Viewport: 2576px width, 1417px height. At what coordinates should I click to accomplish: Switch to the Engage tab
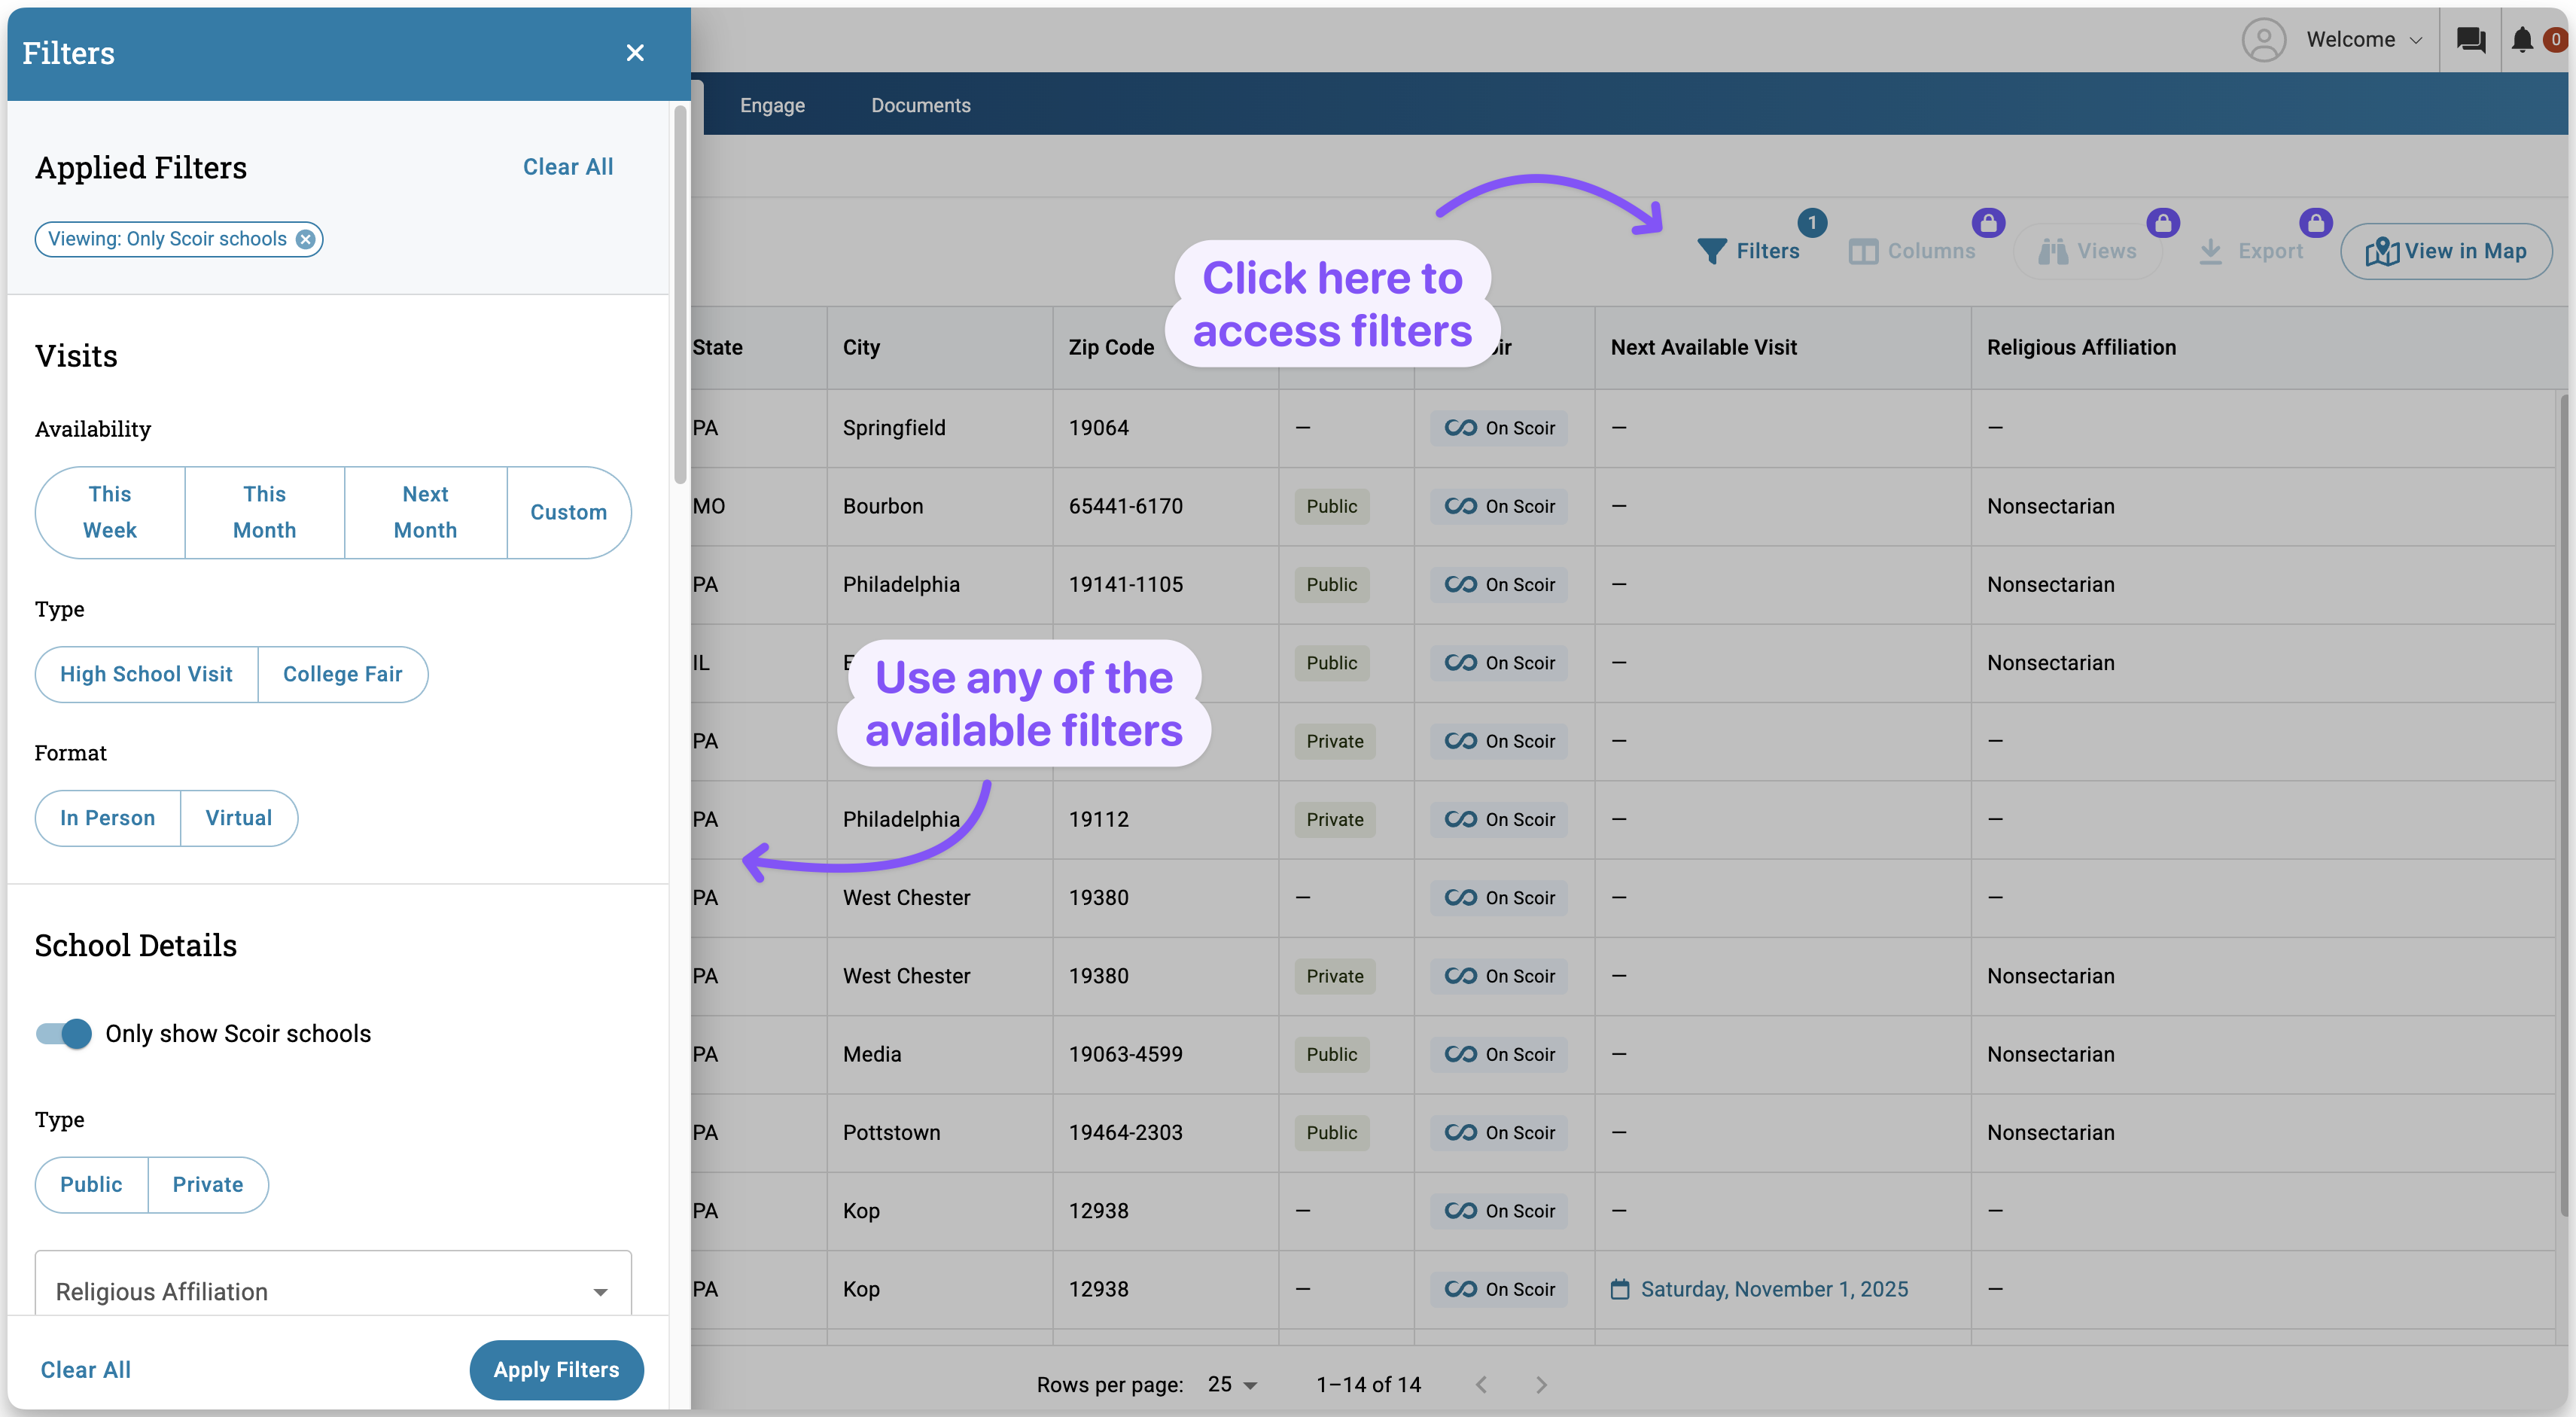[x=772, y=105]
